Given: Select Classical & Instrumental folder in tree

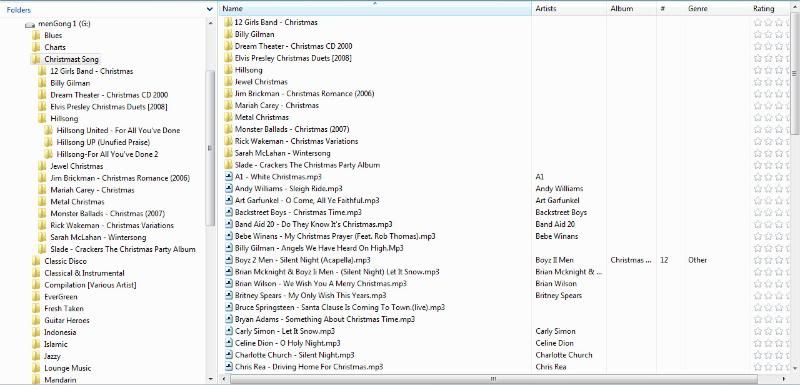Looking at the screenshot, I should 84,273.
